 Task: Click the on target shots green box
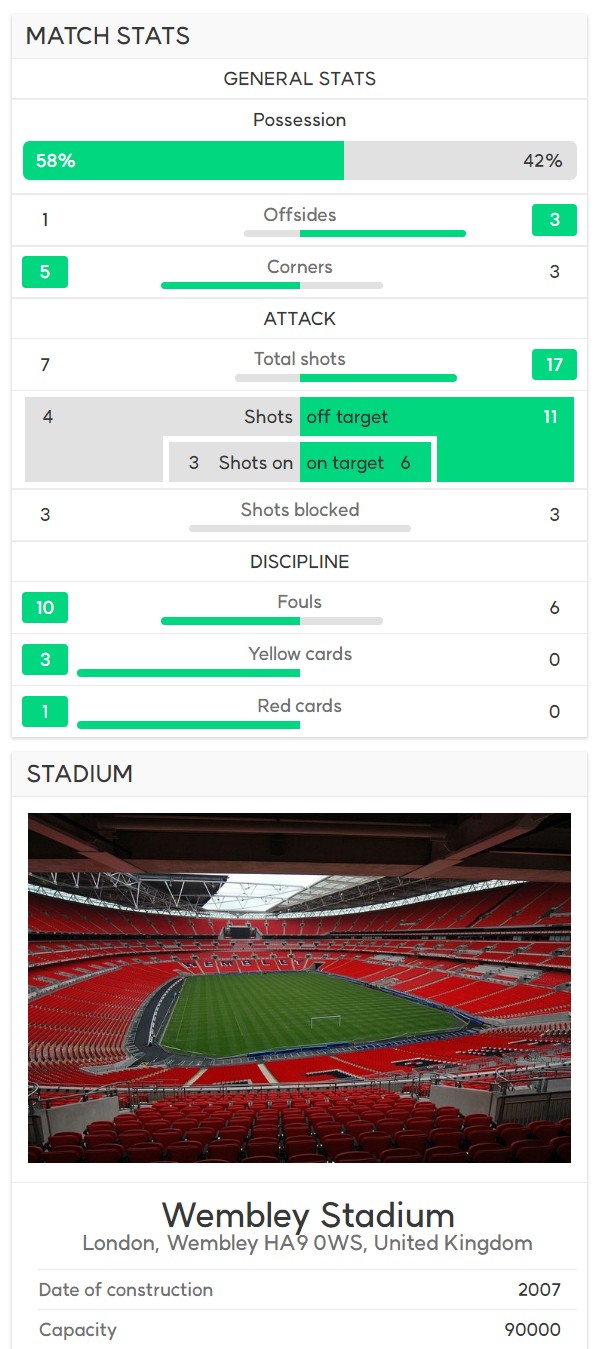[x=365, y=463]
